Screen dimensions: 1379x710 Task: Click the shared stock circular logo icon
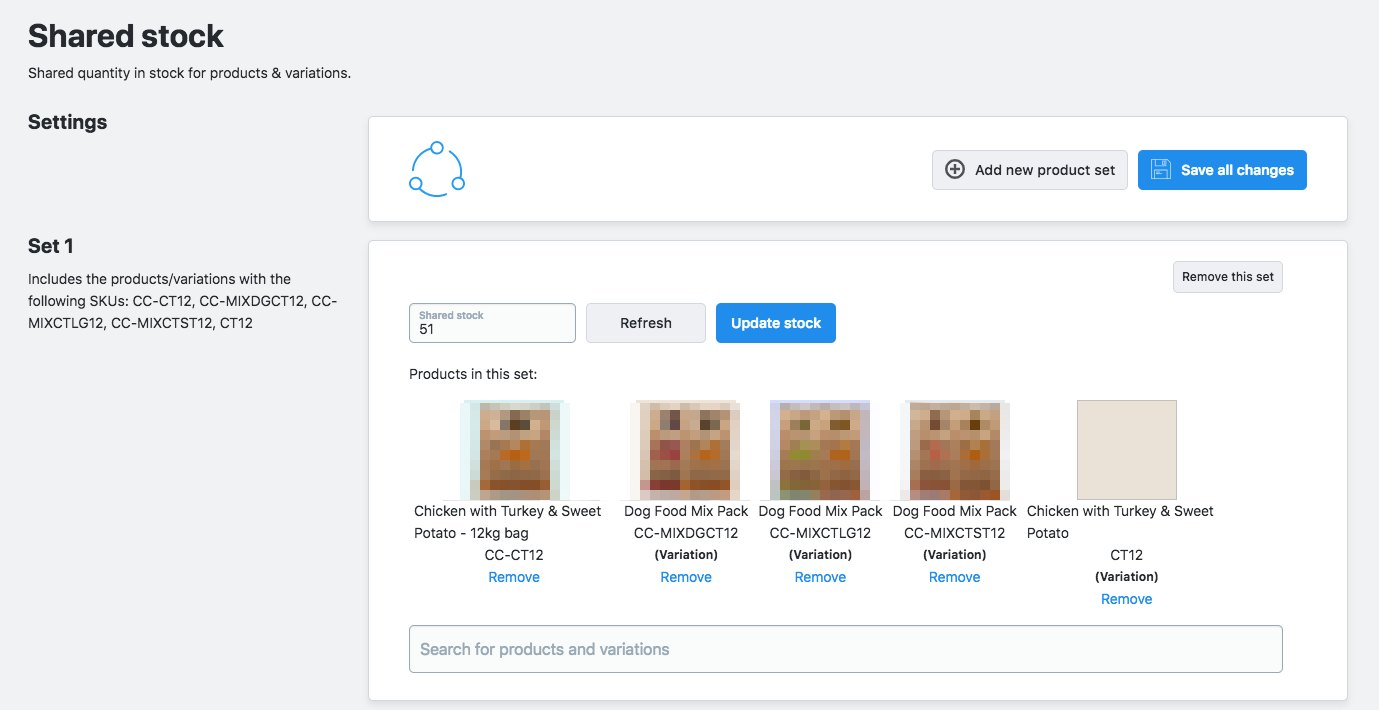click(x=437, y=169)
